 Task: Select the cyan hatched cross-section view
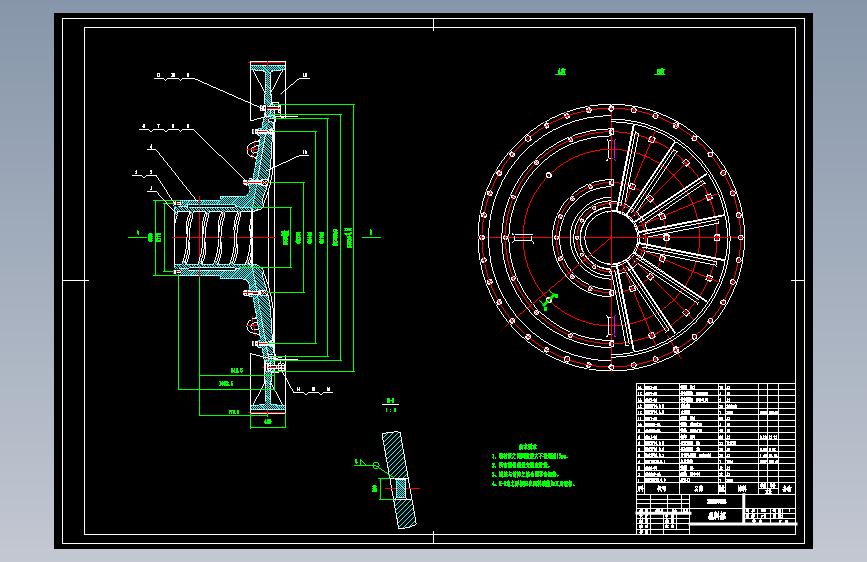[230, 237]
